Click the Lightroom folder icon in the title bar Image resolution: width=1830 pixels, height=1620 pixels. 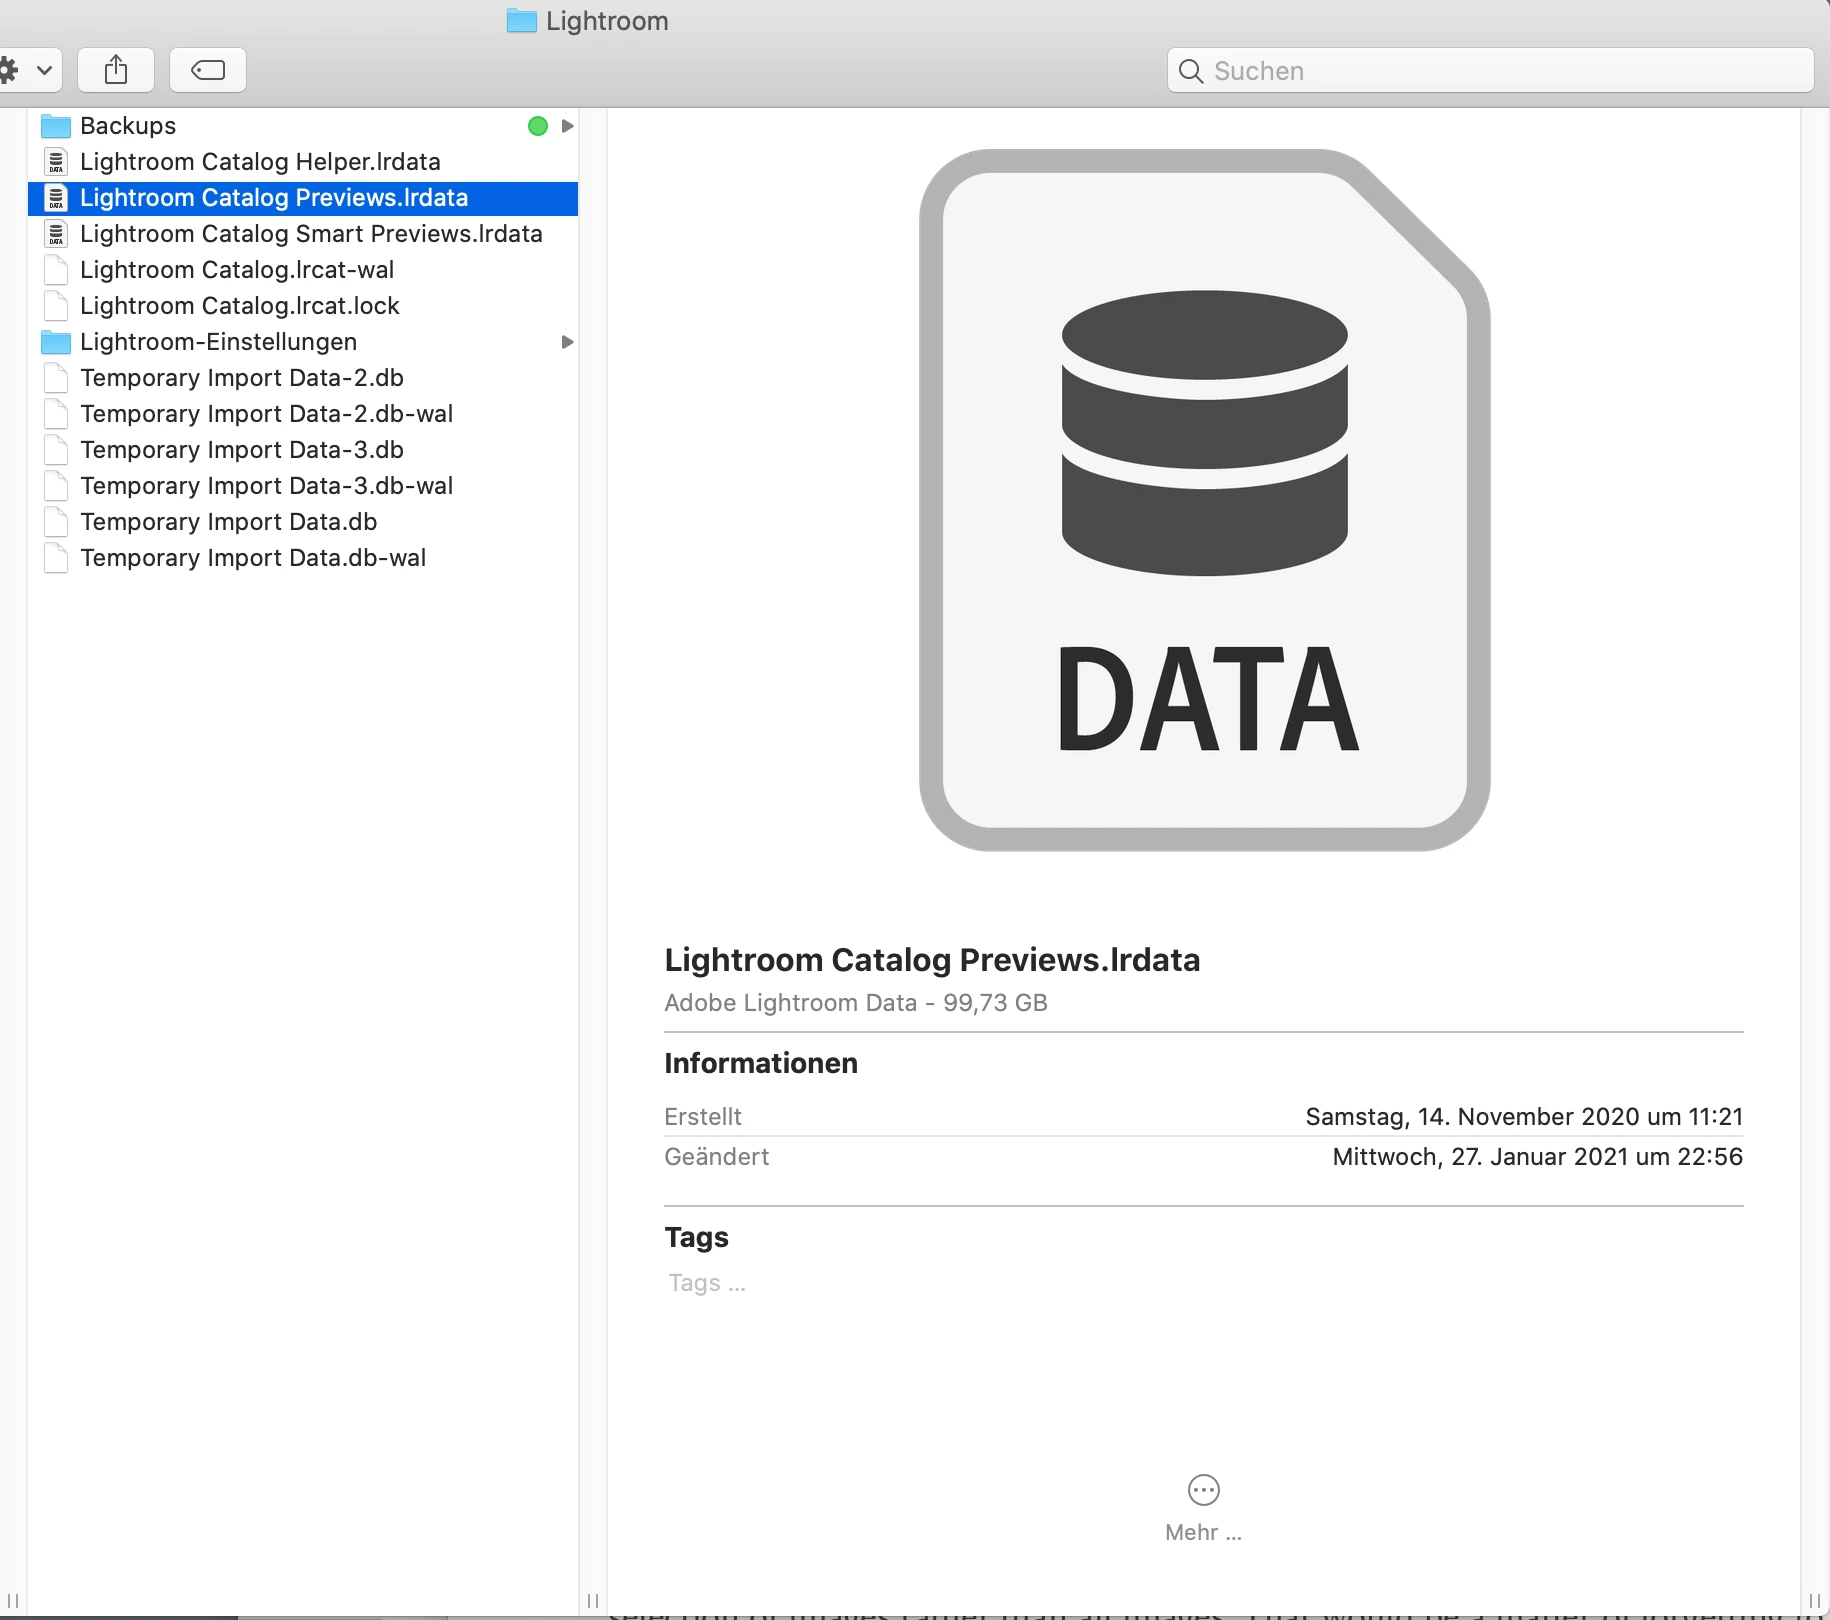click(x=521, y=21)
